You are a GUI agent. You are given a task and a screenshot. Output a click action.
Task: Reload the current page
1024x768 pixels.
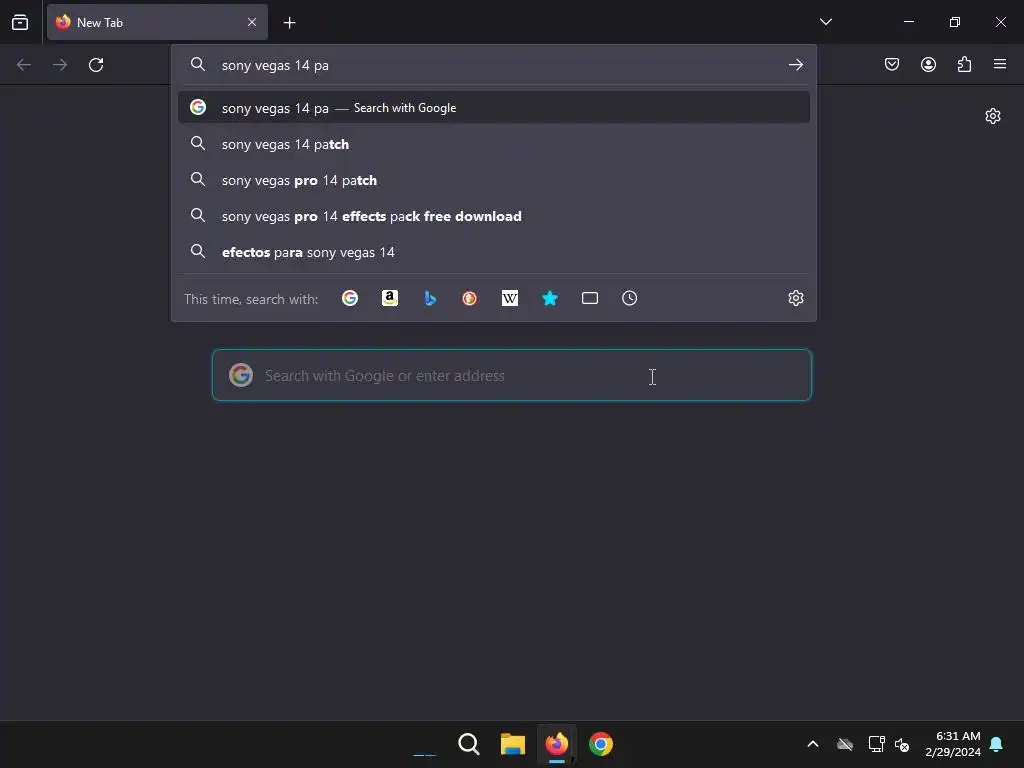96,65
